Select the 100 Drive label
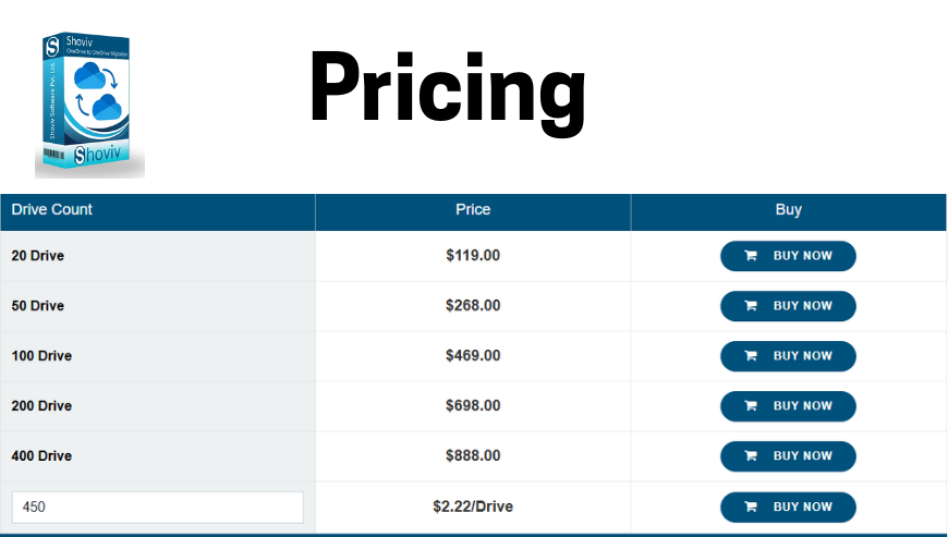The image size is (948, 537). (42, 356)
